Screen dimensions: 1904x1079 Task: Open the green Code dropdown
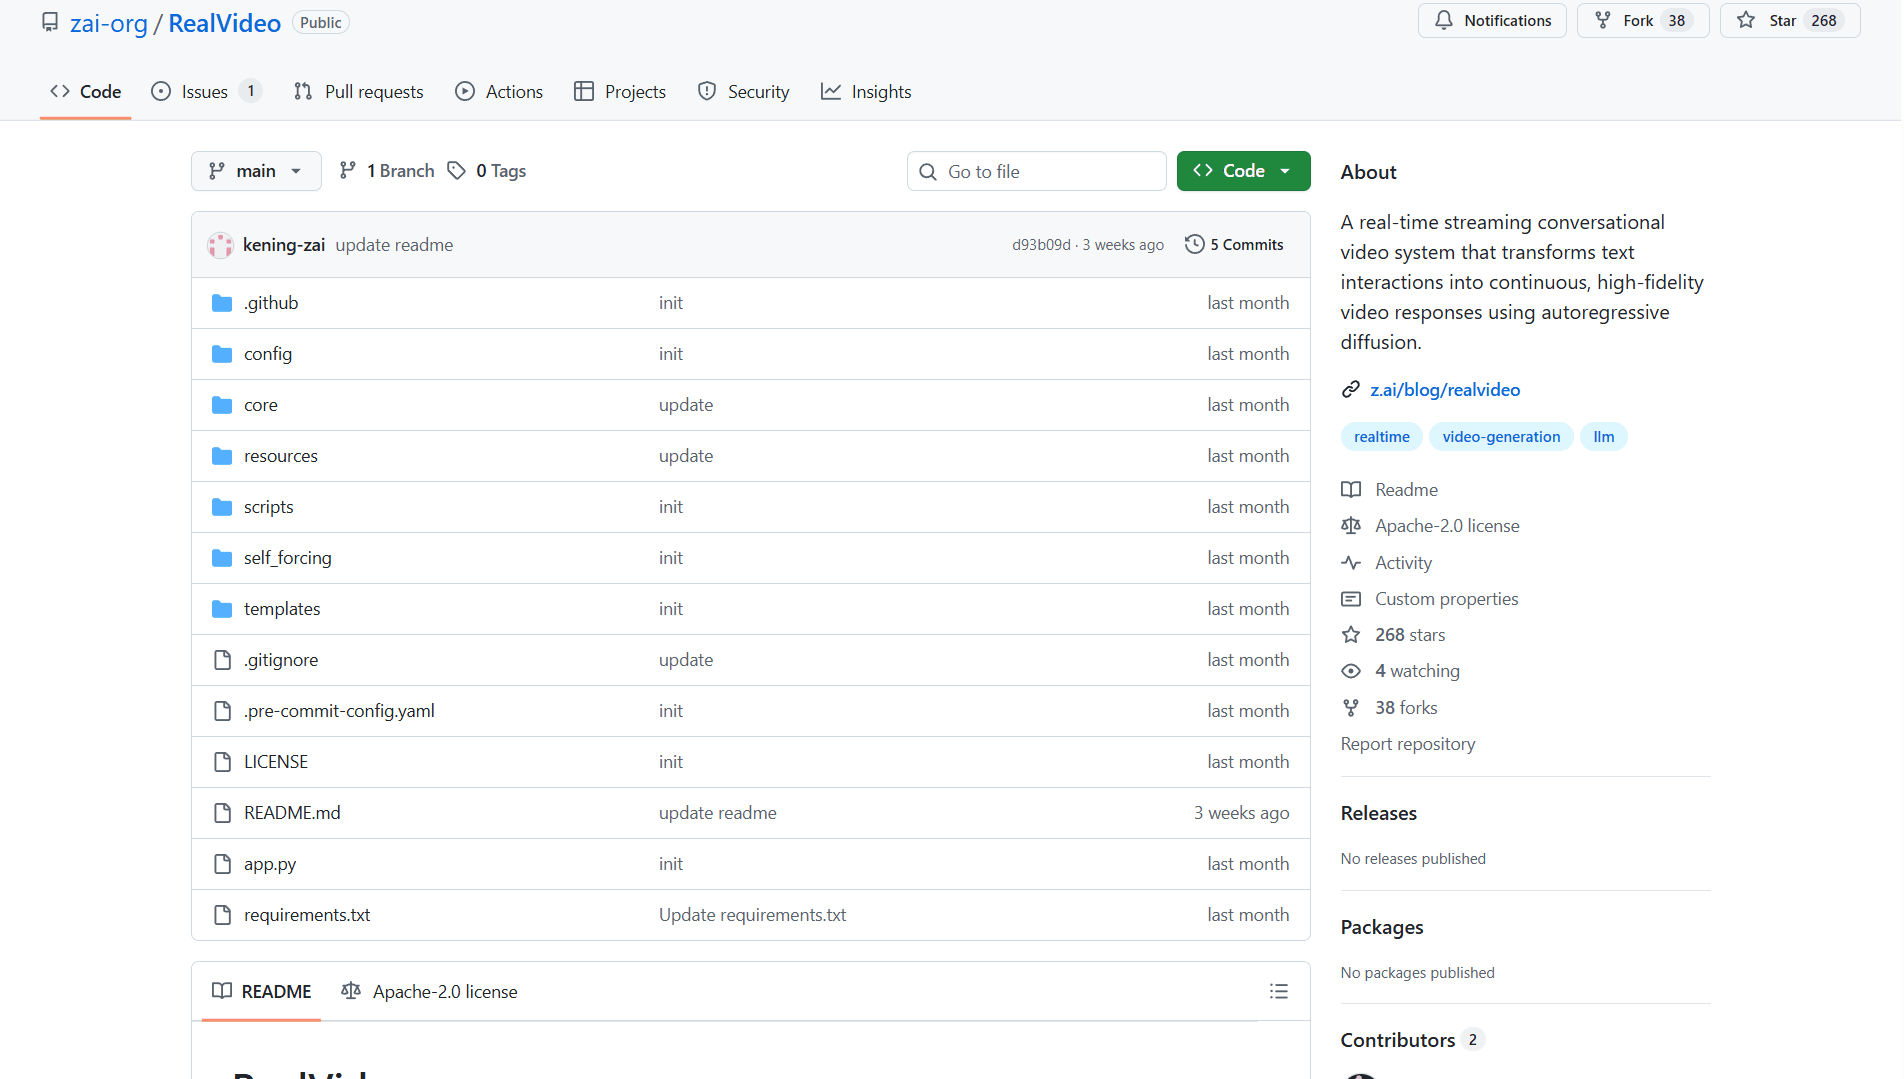[x=1243, y=171]
